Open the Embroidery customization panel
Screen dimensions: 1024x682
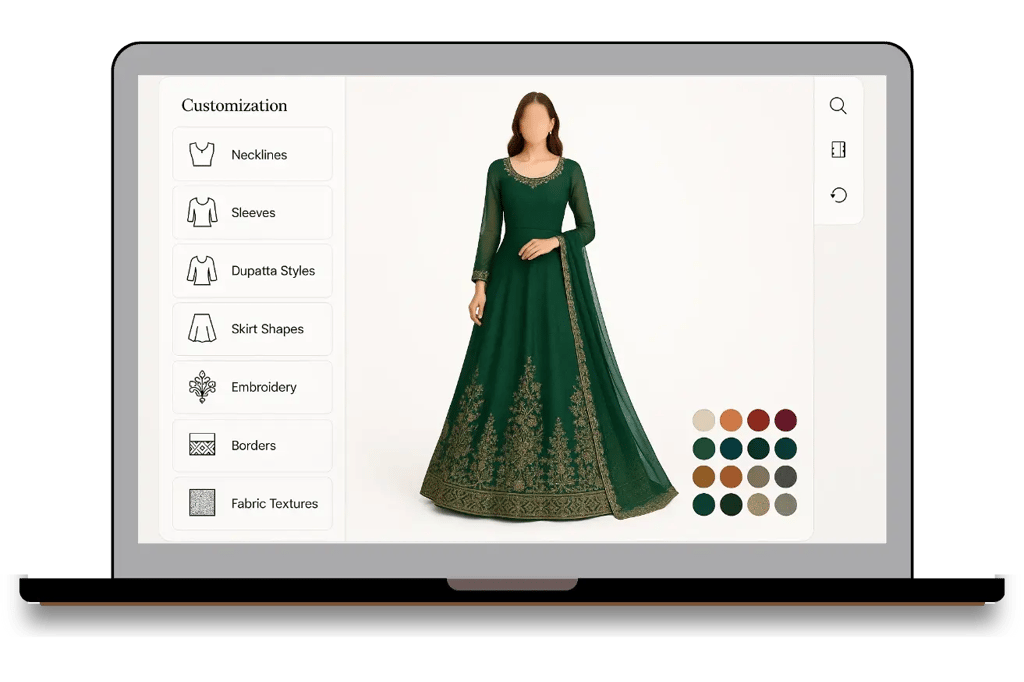tap(252, 387)
